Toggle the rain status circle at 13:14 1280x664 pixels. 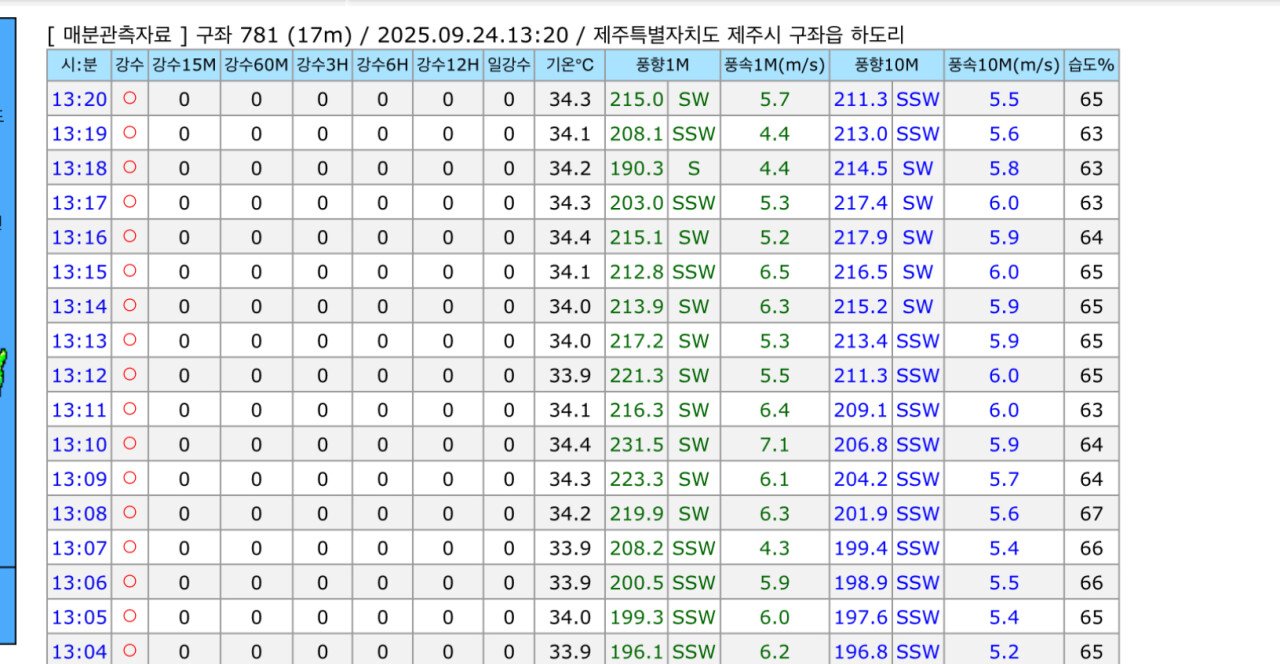(129, 306)
